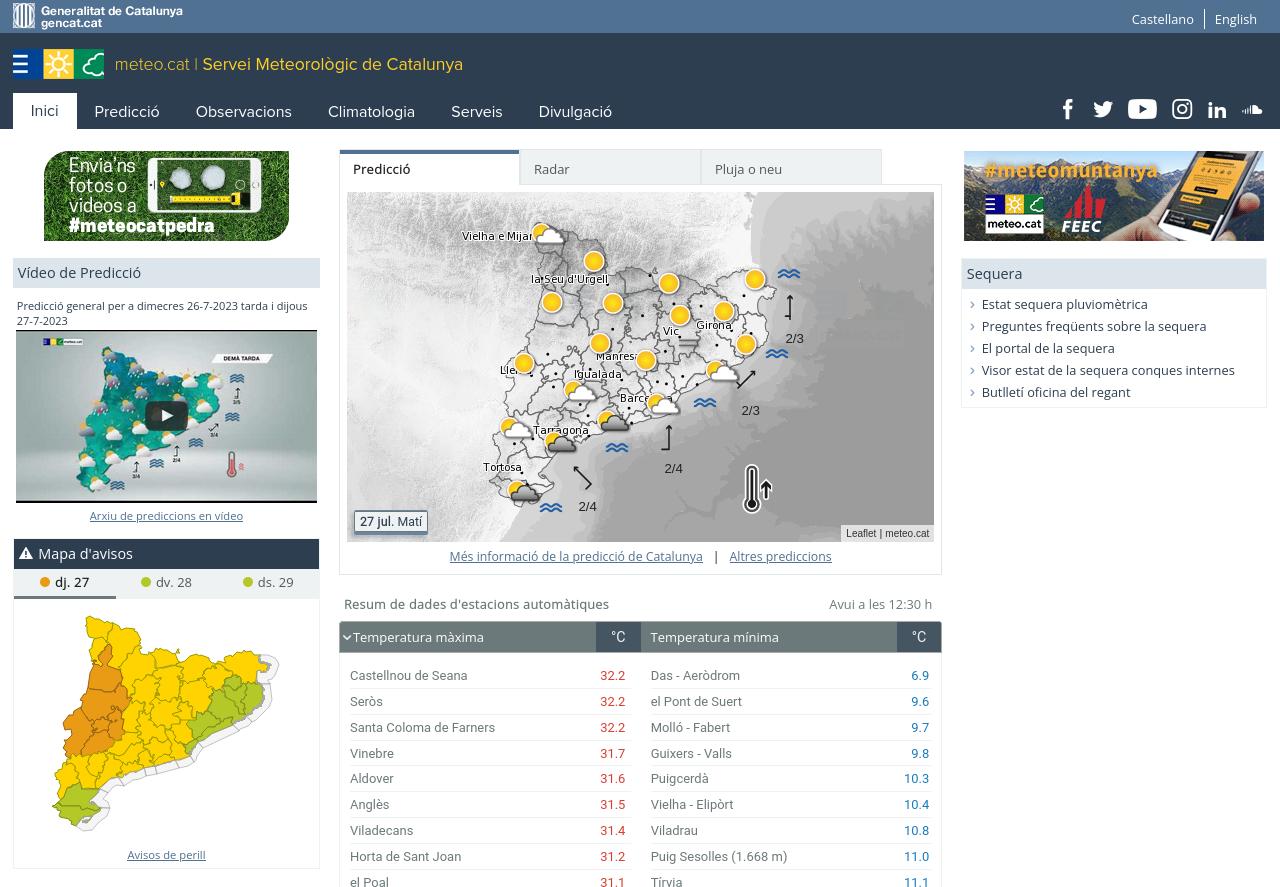The image size is (1280, 887).
Task: Select the ds. 29 warnings day
Action: coord(268,583)
